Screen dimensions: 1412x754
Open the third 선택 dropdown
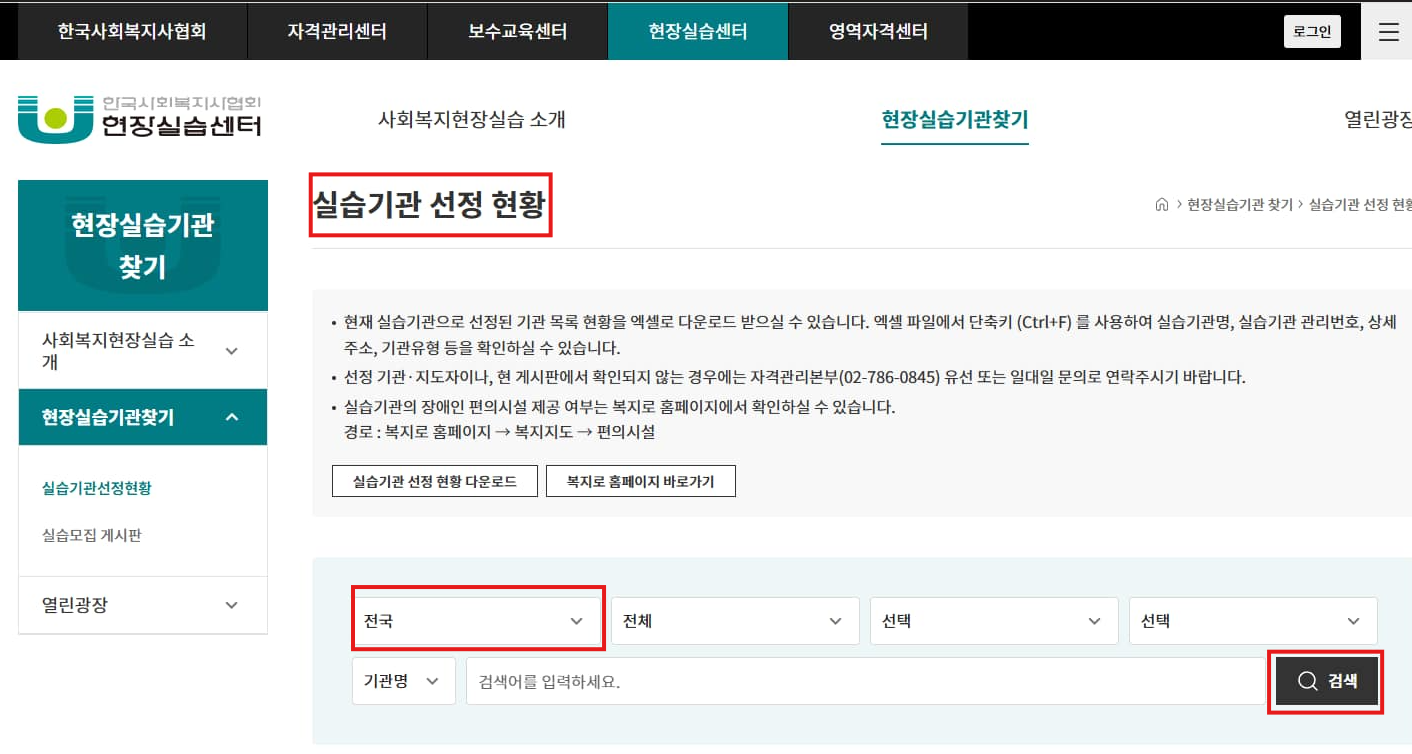click(x=994, y=620)
